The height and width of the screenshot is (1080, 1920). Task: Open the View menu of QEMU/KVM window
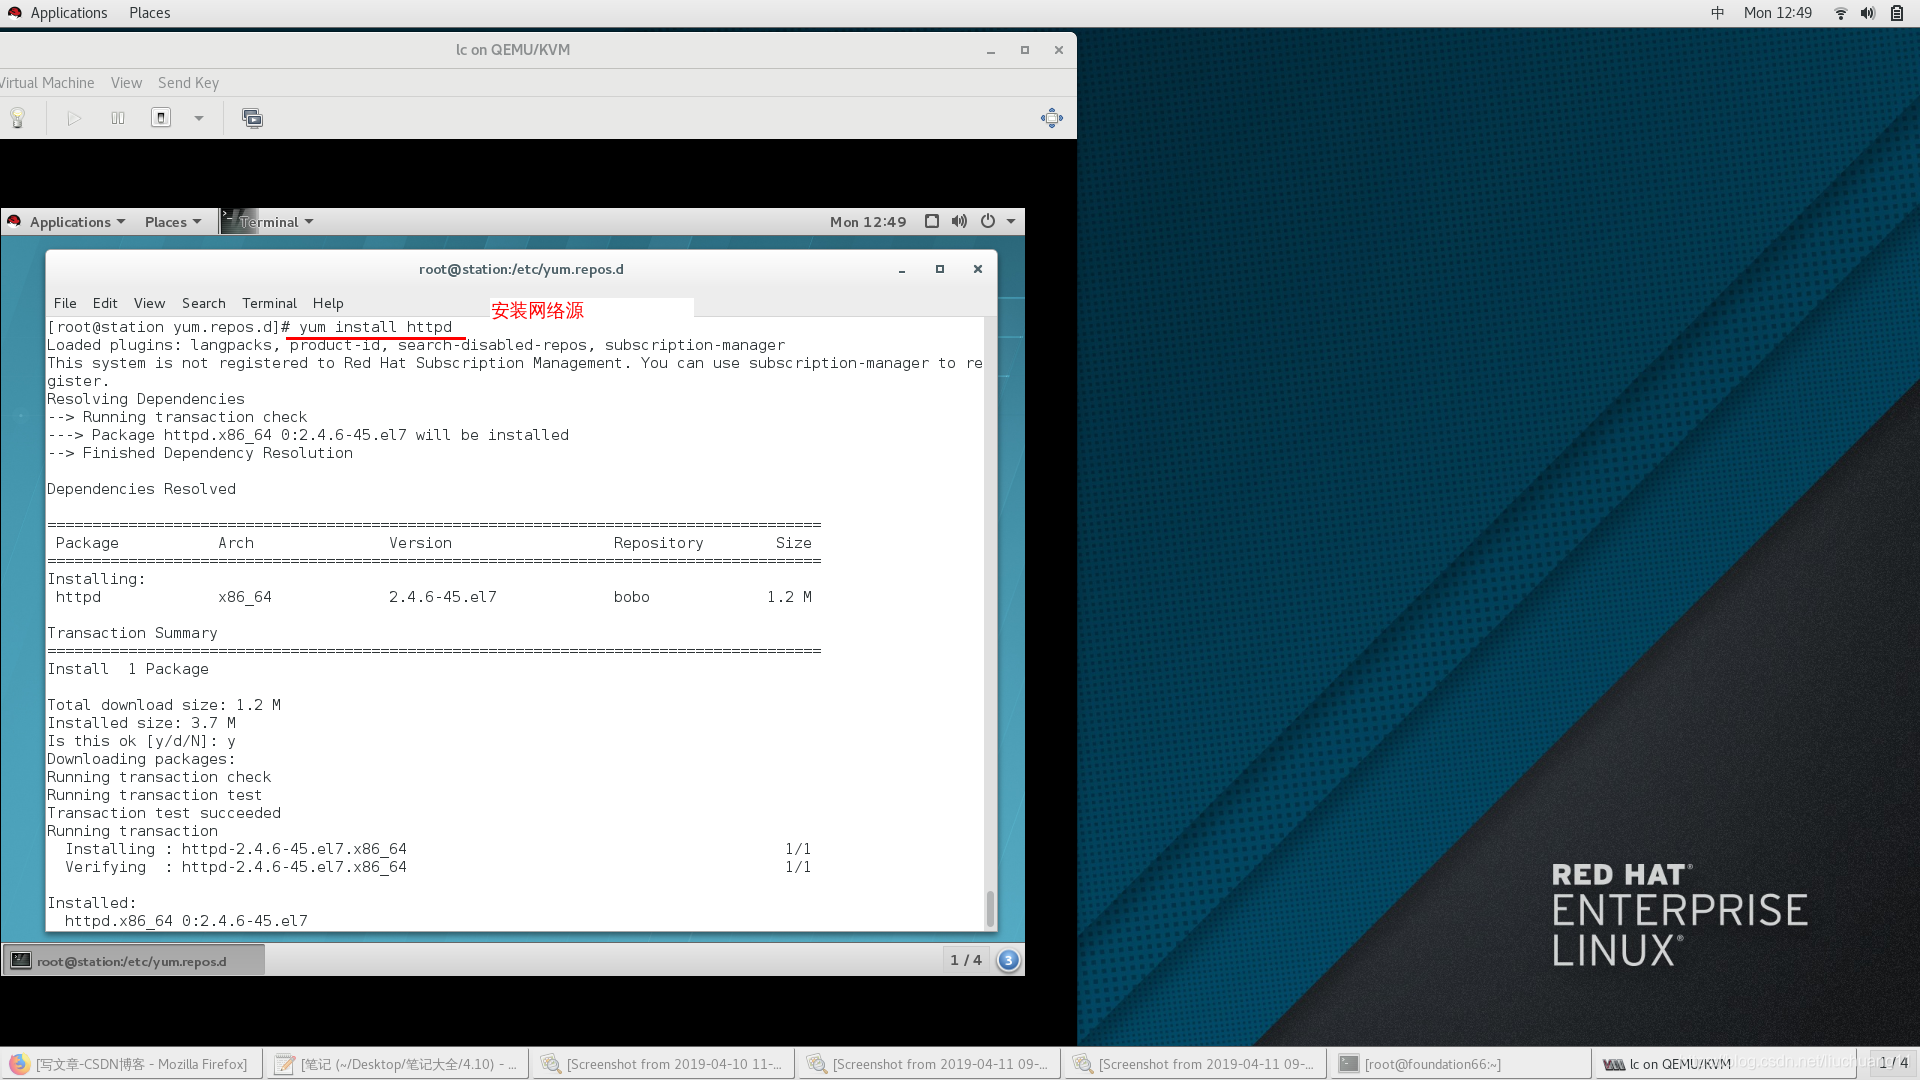click(x=126, y=83)
